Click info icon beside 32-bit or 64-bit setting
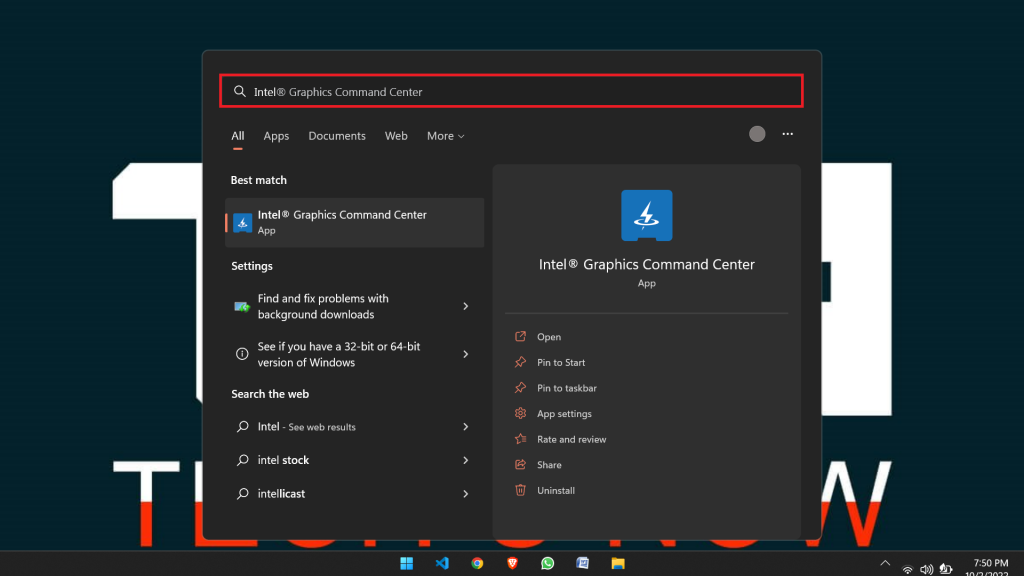 (x=242, y=354)
